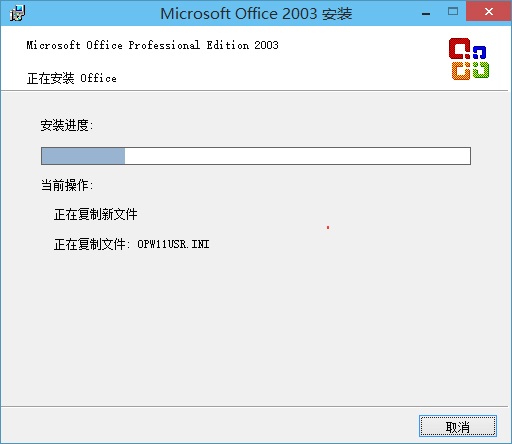The image size is (512, 444).
Task: Click the blue square of the Office logo
Action: click(479, 53)
